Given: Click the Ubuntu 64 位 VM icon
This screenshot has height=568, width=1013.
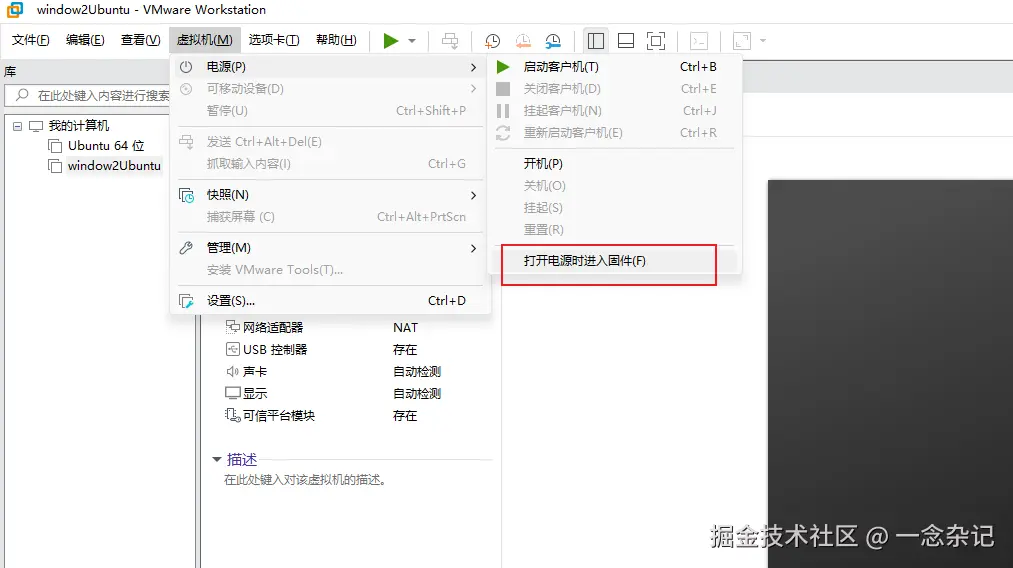Looking at the screenshot, I should 55,146.
